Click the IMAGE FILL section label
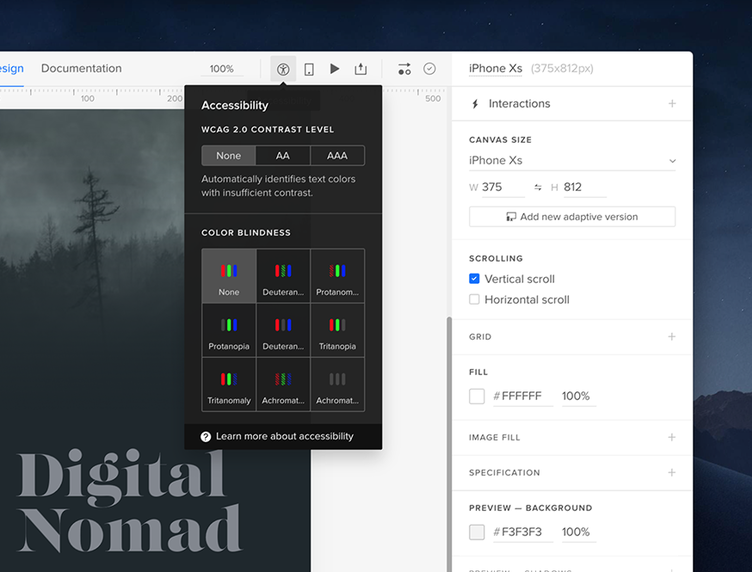 click(x=494, y=437)
